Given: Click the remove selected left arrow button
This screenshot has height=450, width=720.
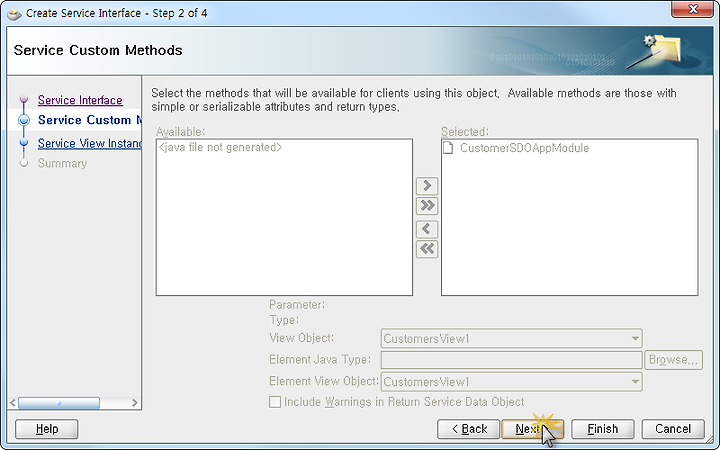Looking at the screenshot, I should [427, 229].
